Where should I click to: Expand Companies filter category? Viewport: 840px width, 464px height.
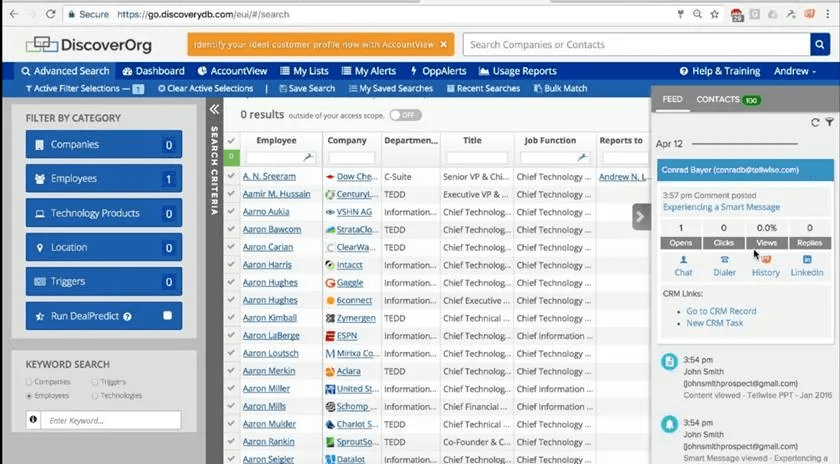[x=104, y=144]
